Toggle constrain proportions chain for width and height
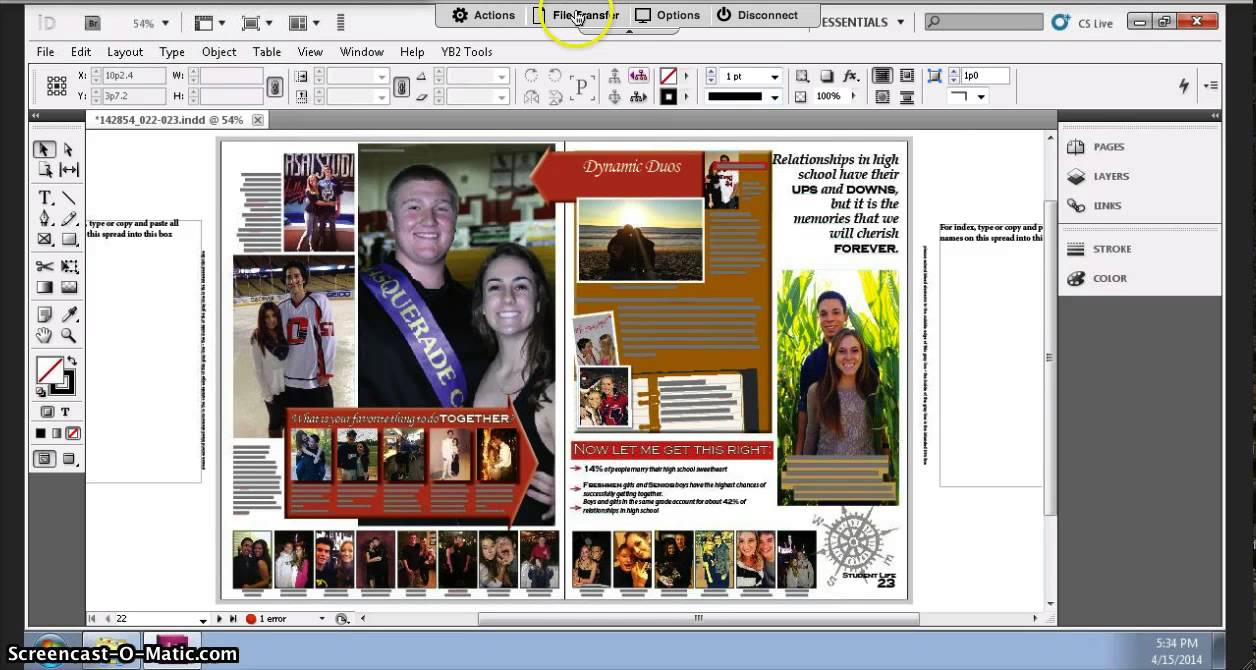 pos(274,86)
